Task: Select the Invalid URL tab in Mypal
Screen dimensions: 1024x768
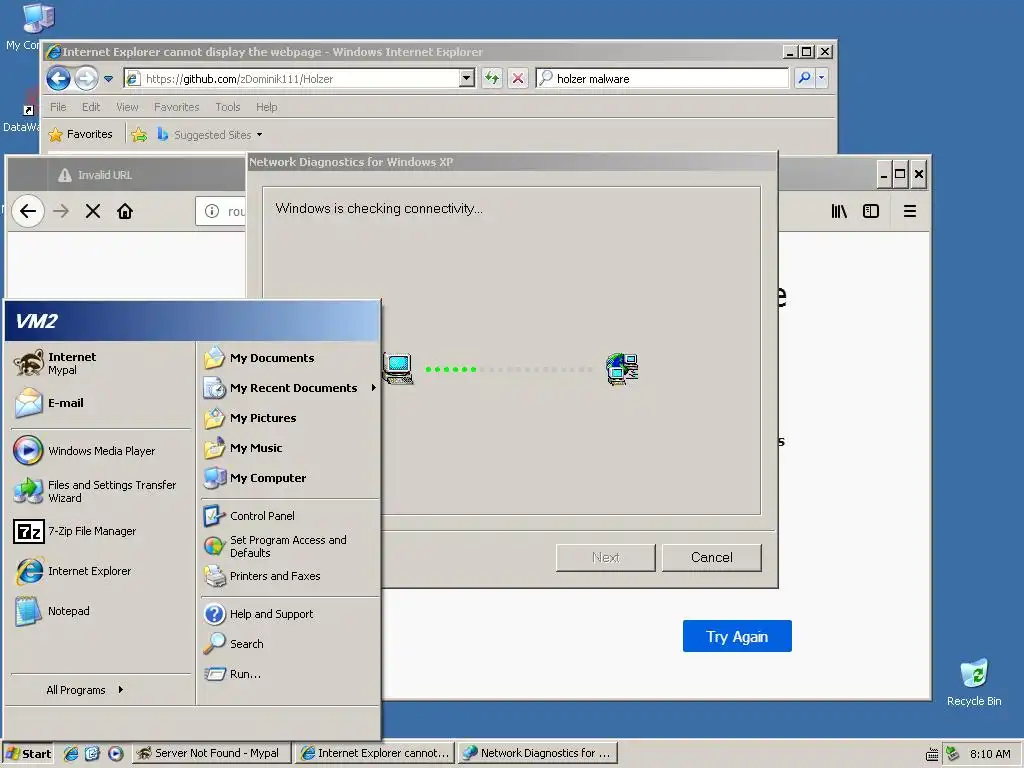Action: 144,175
